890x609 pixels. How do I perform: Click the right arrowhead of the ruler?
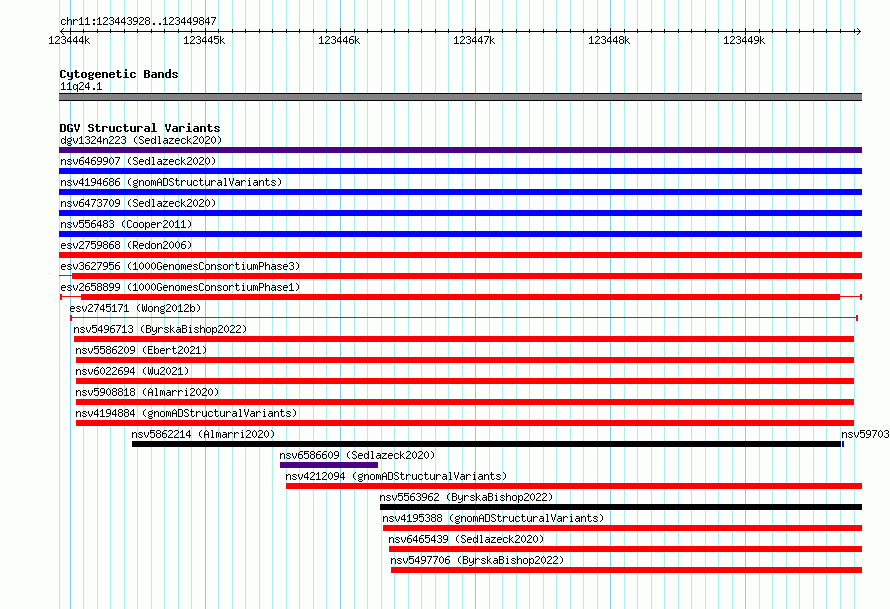(x=858, y=31)
